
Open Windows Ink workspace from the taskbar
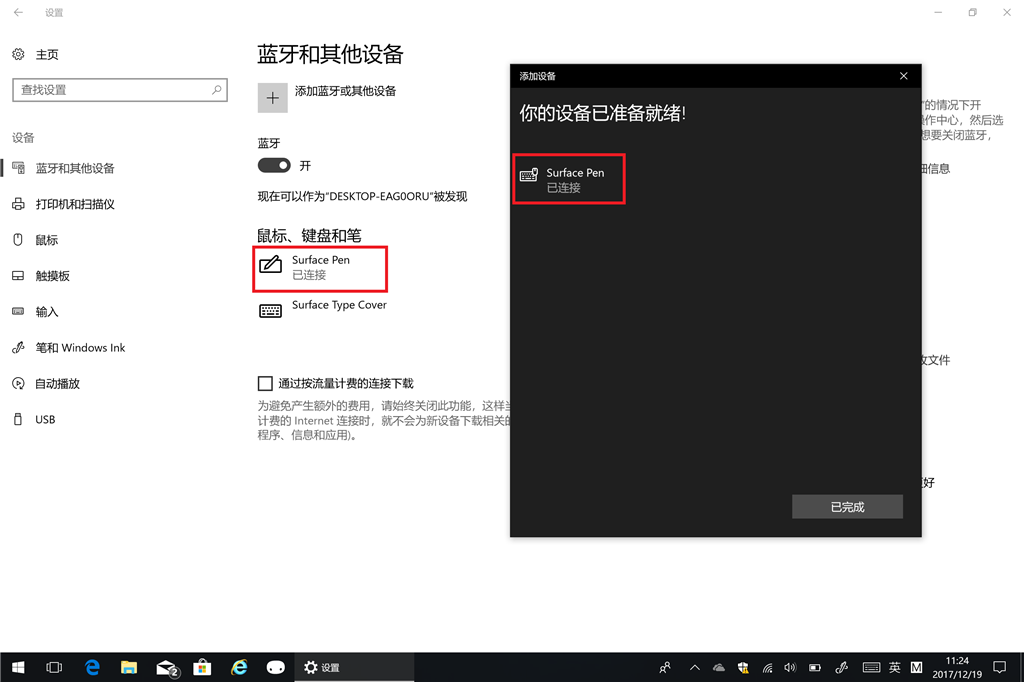841,667
